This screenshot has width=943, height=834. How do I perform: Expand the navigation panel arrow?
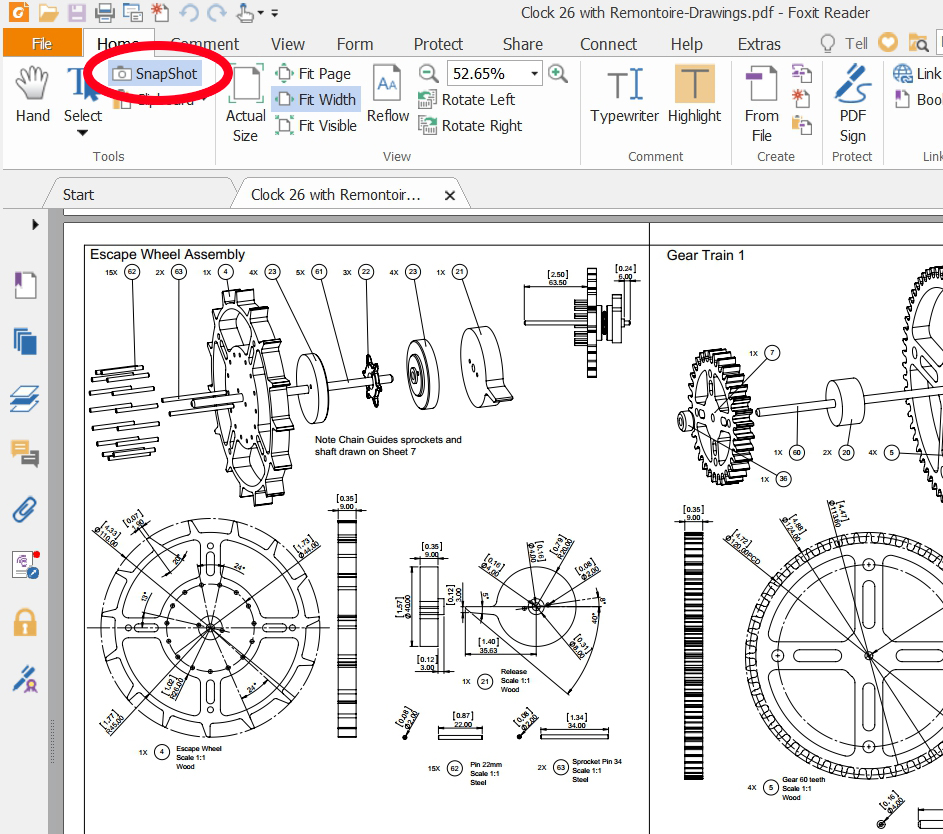35,224
